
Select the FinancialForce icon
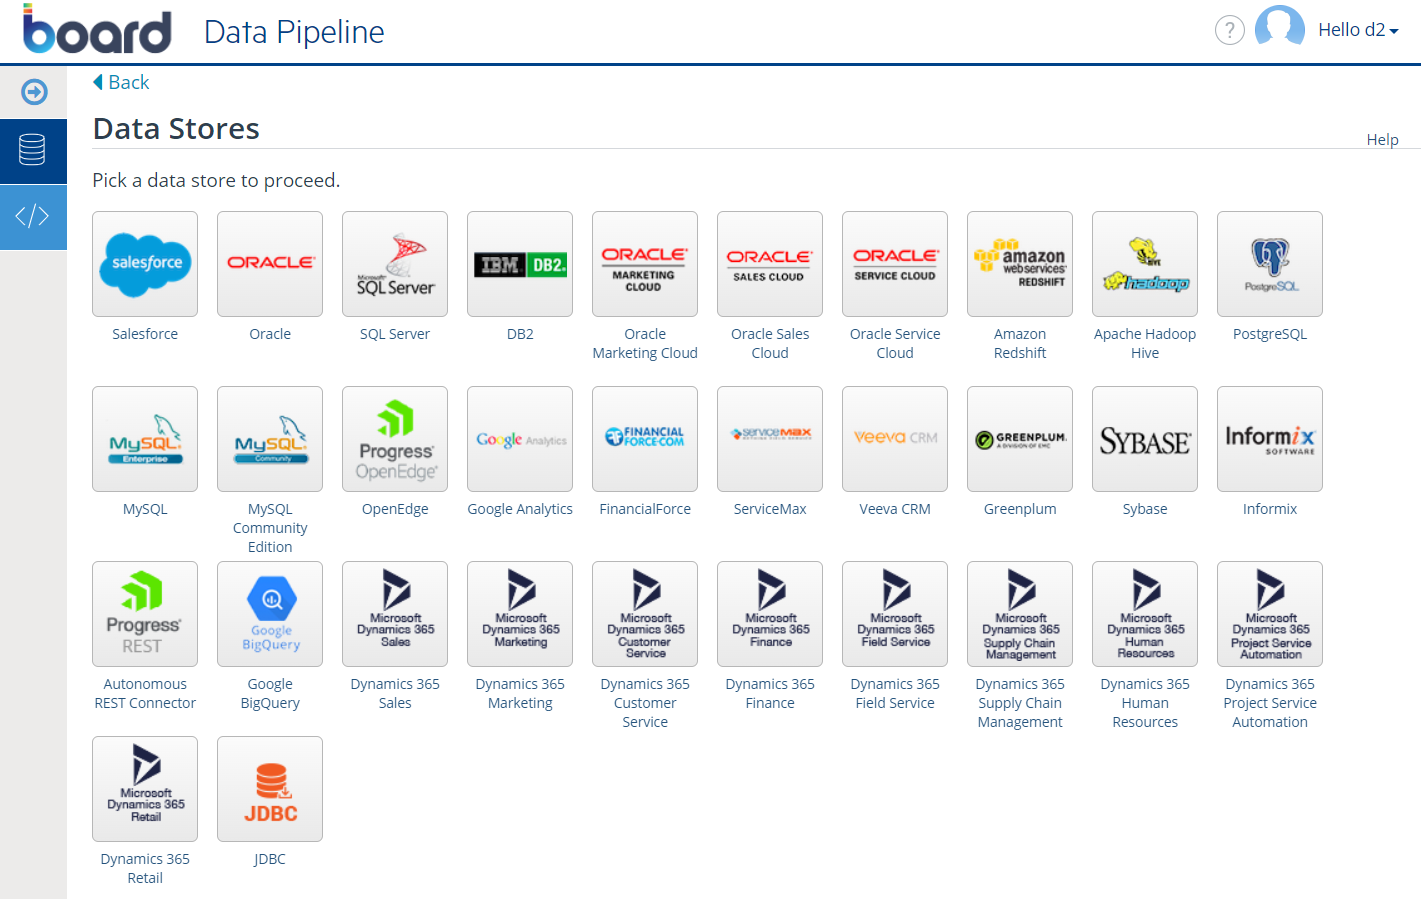(645, 439)
